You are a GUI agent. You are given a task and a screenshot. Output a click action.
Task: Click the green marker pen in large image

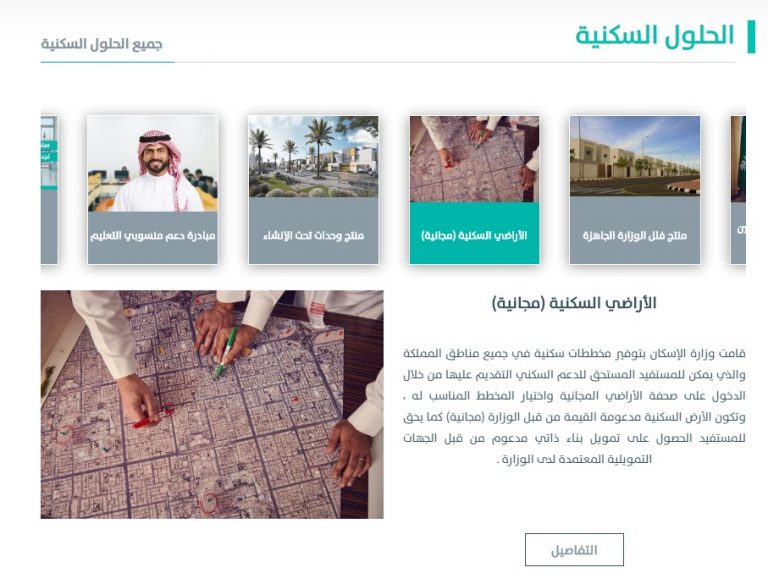227,352
